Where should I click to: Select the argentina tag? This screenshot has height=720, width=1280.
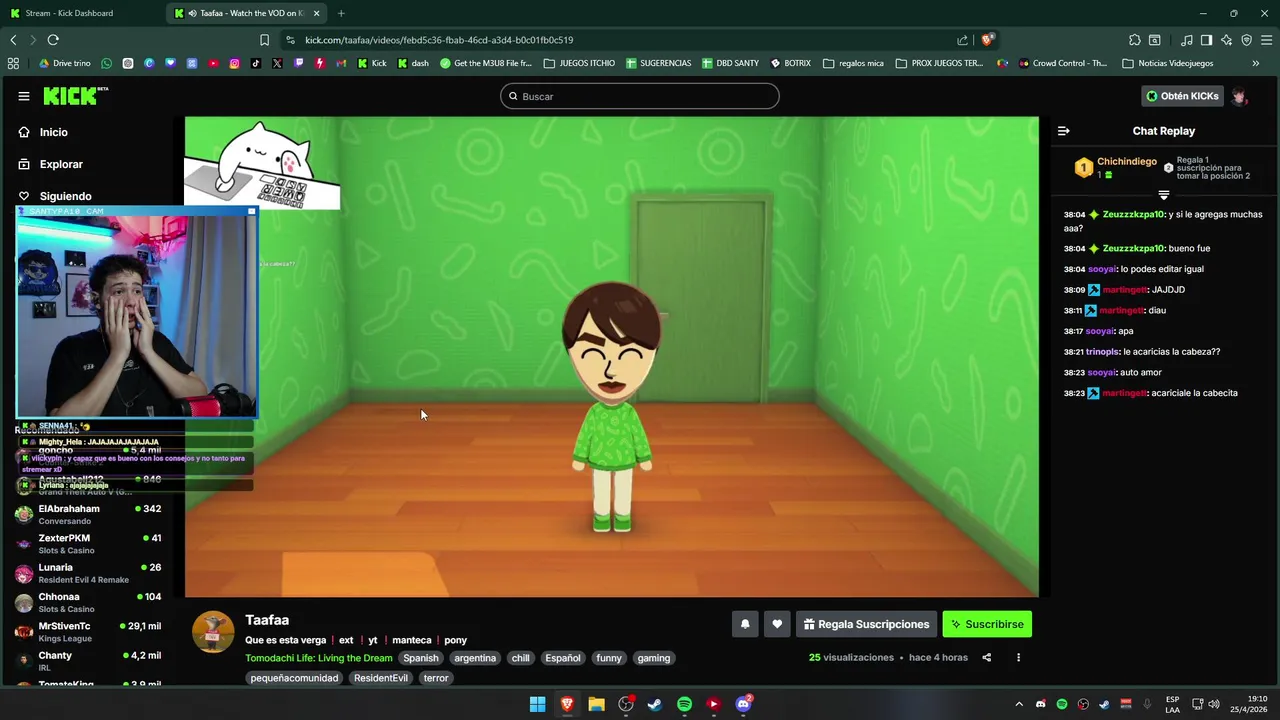475,658
